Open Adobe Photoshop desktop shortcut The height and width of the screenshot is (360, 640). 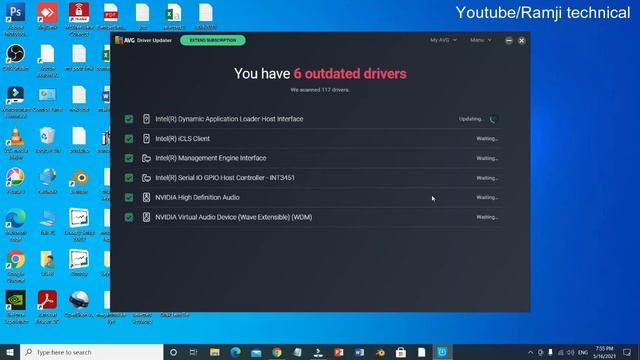pos(16,18)
